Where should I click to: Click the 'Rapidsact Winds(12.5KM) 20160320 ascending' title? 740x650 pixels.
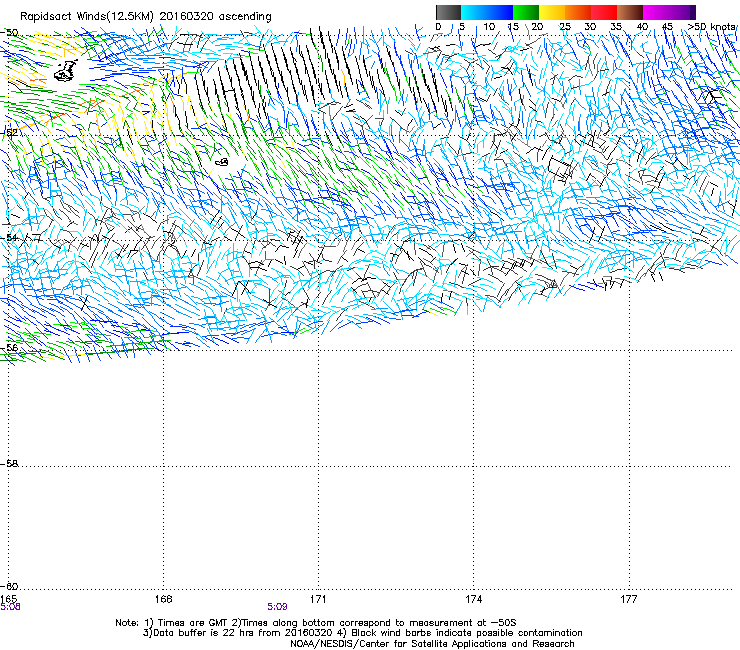click(146, 17)
